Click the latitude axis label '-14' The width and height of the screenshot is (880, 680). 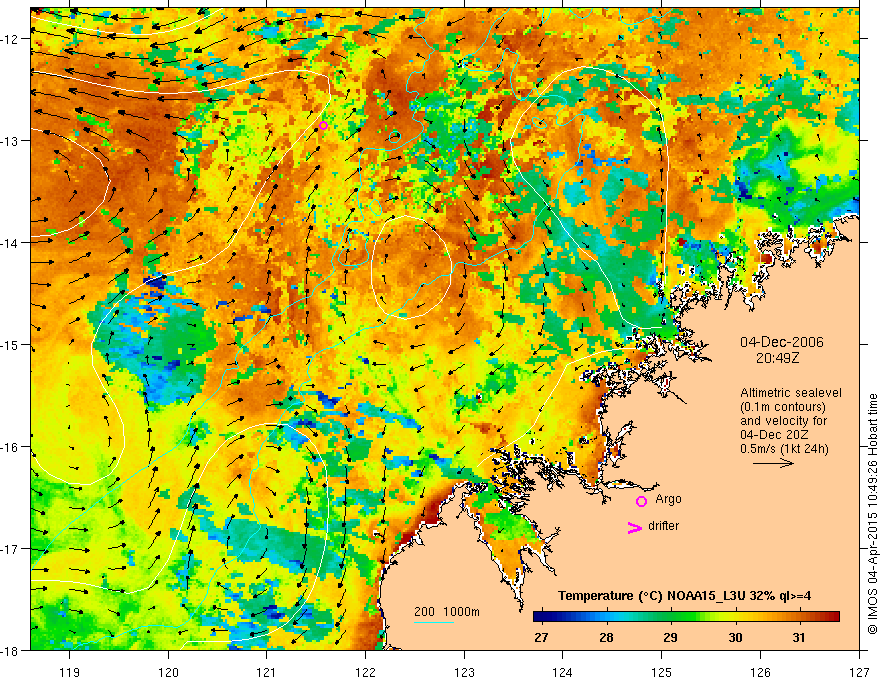pyautogui.click(x=10, y=242)
